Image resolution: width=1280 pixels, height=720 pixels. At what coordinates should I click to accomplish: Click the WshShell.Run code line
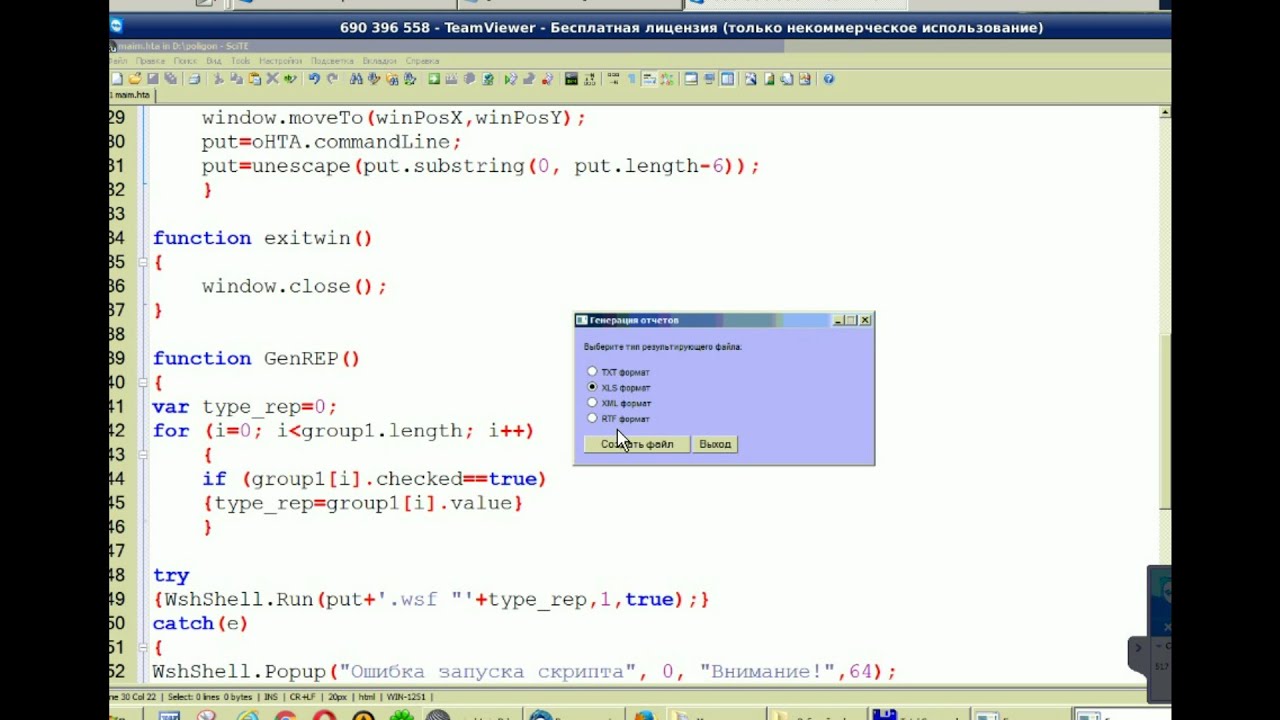coord(431,599)
